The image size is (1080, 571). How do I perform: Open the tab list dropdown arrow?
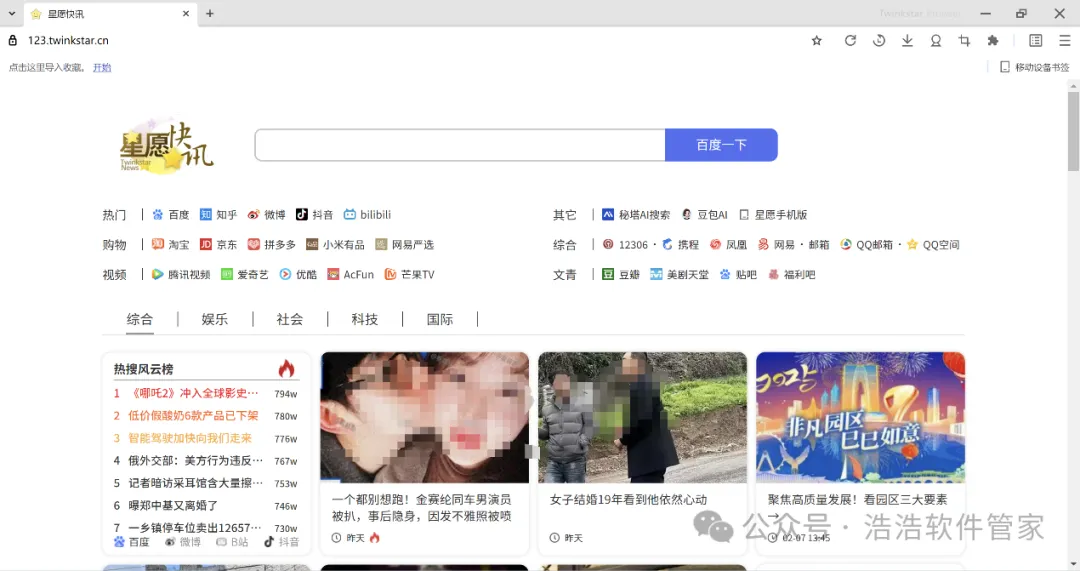(12, 13)
